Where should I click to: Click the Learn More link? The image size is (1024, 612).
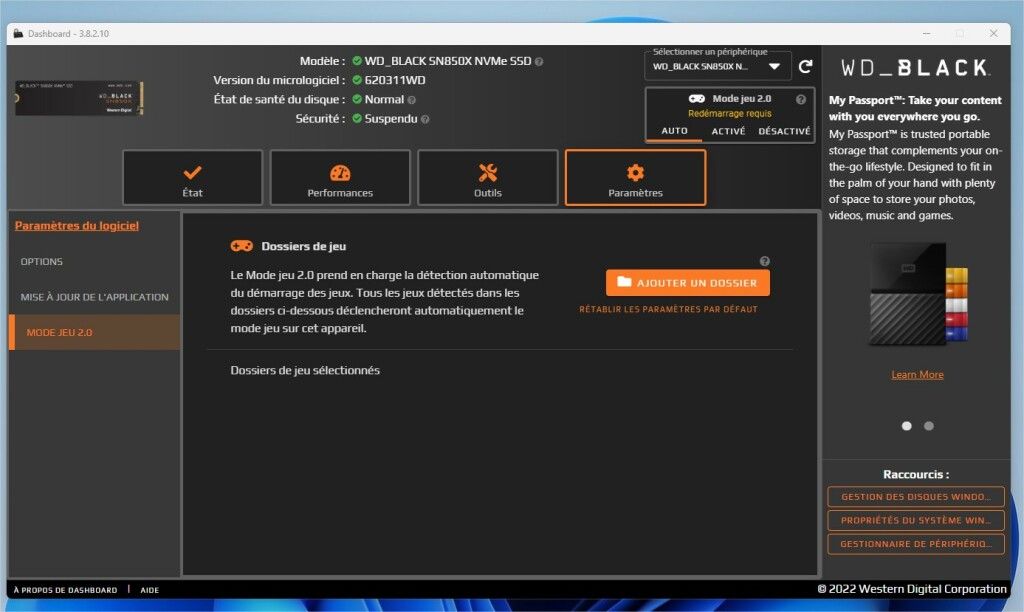tap(917, 374)
